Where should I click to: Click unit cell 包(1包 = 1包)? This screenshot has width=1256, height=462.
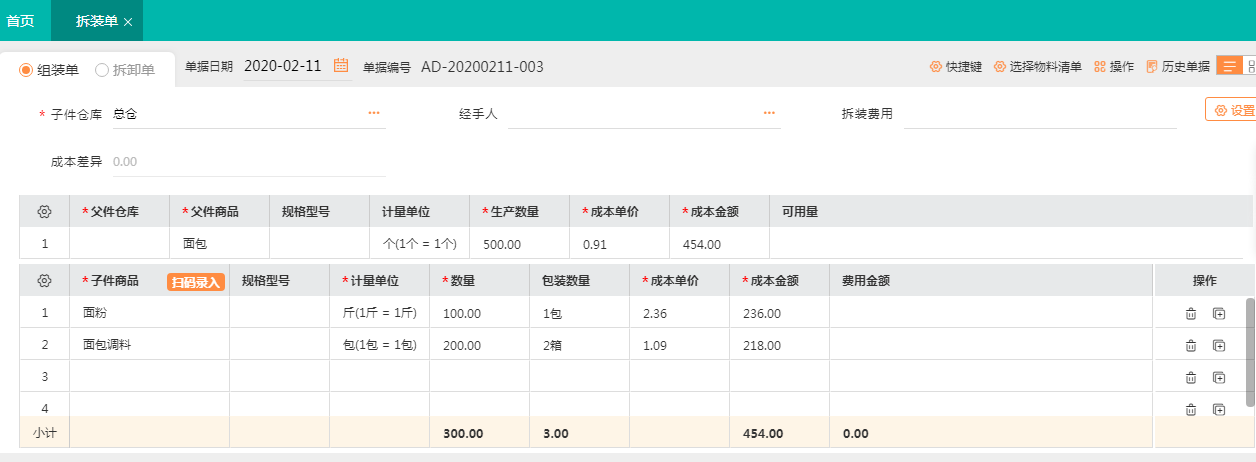380,345
